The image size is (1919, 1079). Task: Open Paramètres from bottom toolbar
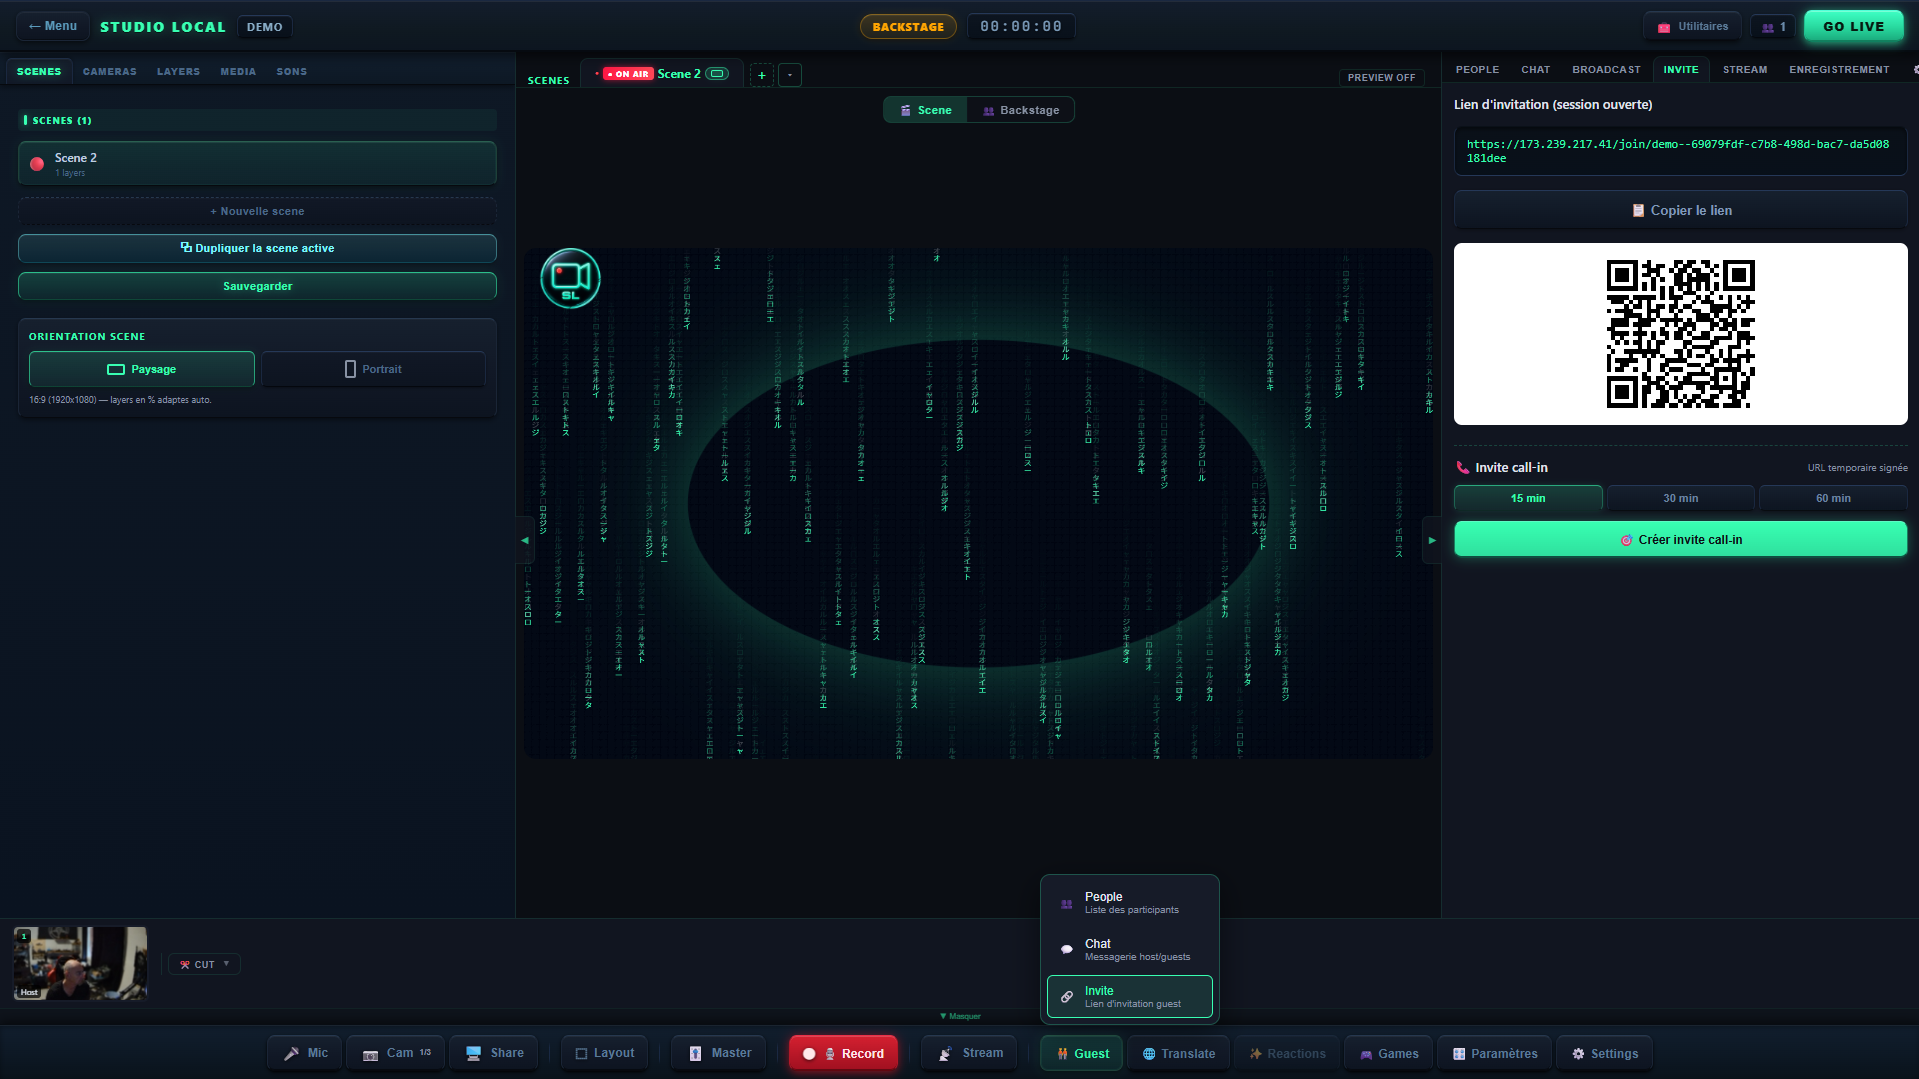1494,1053
